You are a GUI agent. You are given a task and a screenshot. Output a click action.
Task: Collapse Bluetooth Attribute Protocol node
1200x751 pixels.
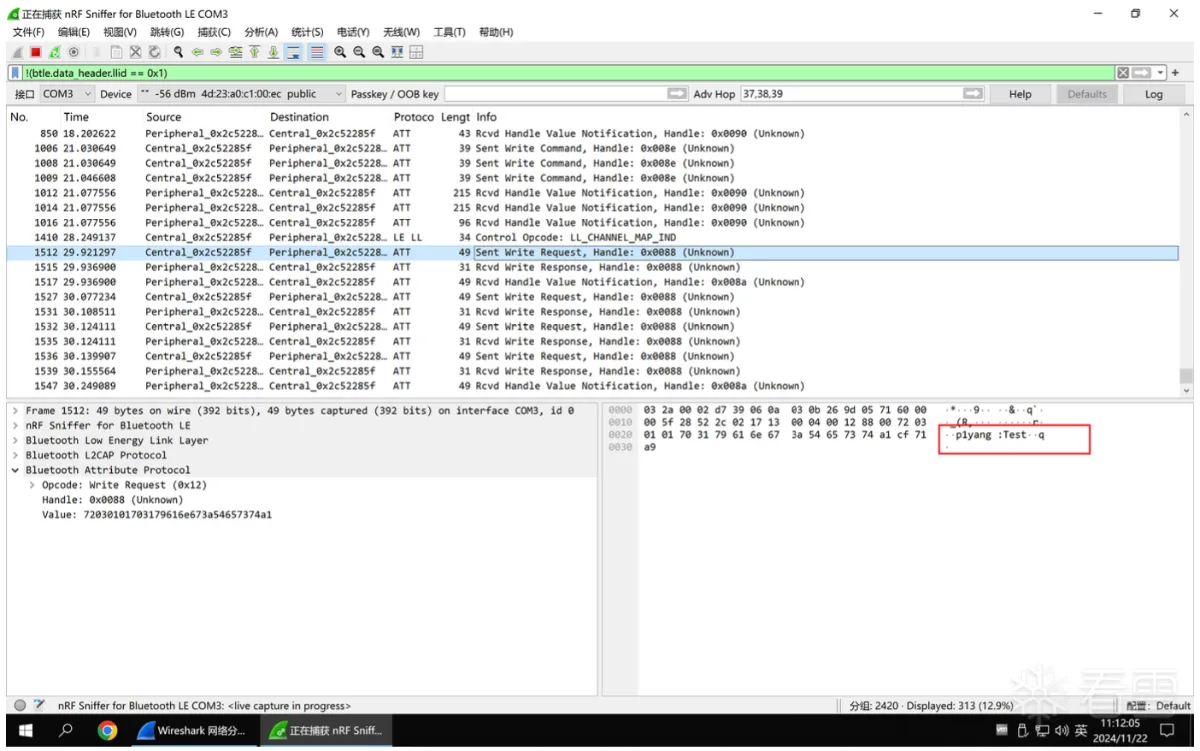15,470
